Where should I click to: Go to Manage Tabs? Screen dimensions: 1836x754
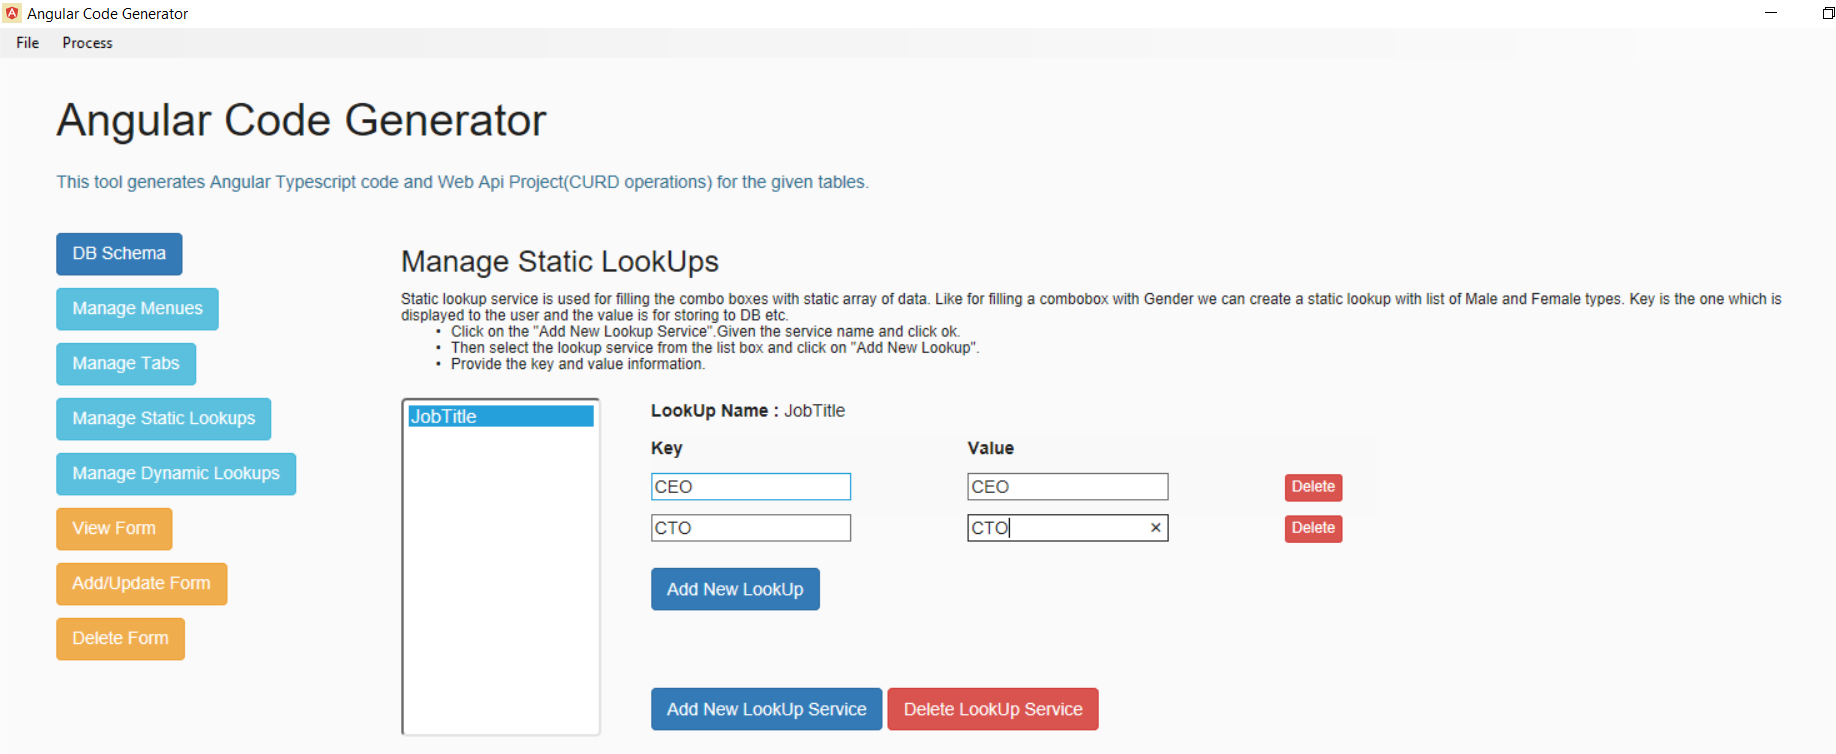tap(126, 364)
